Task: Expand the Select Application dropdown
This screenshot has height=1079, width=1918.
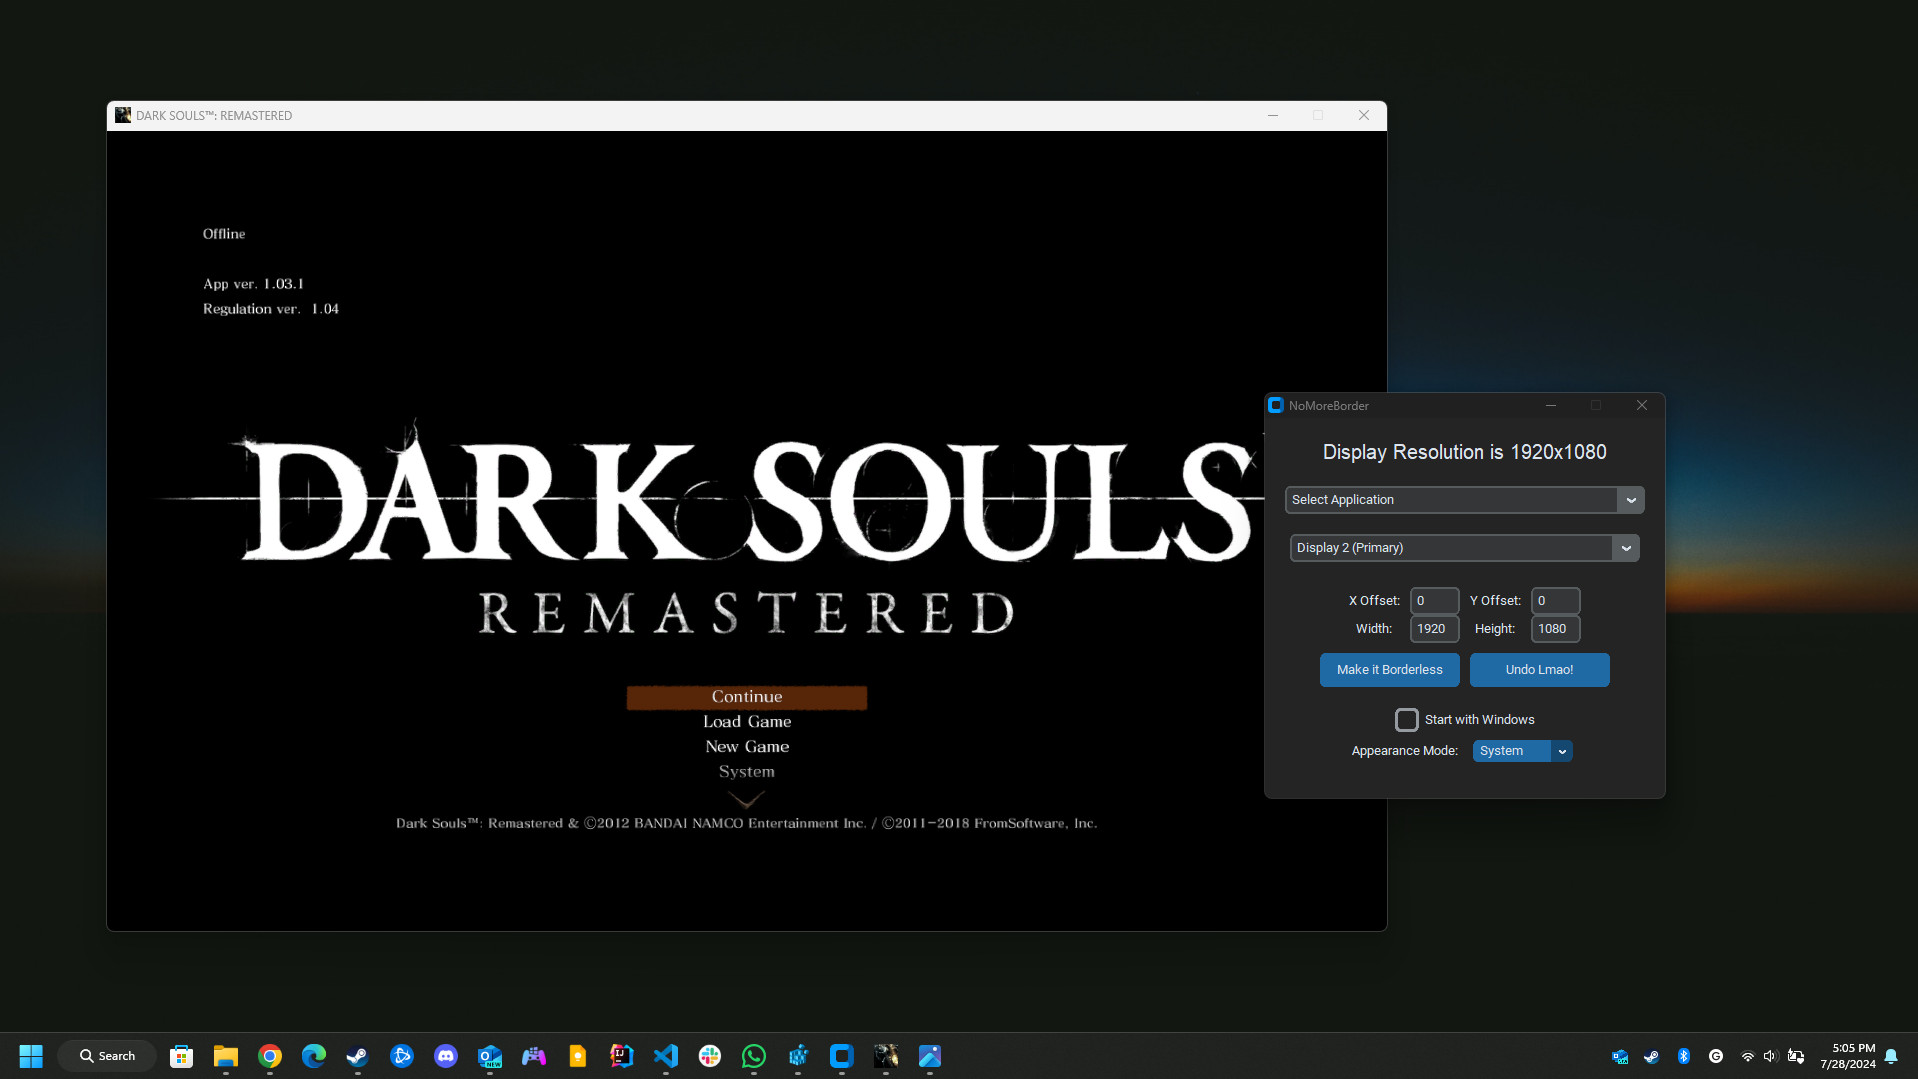Action: tap(1464, 500)
